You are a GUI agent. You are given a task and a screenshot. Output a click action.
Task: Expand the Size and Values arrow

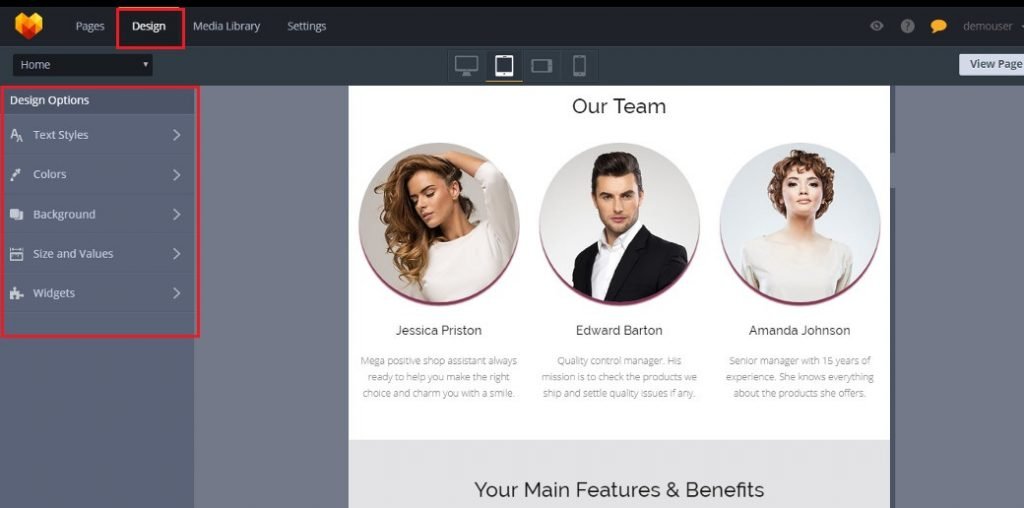(x=176, y=253)
